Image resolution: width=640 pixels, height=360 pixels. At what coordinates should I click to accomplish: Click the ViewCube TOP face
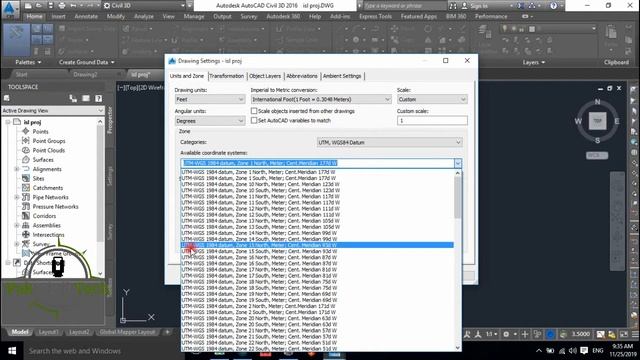point(597,121)
